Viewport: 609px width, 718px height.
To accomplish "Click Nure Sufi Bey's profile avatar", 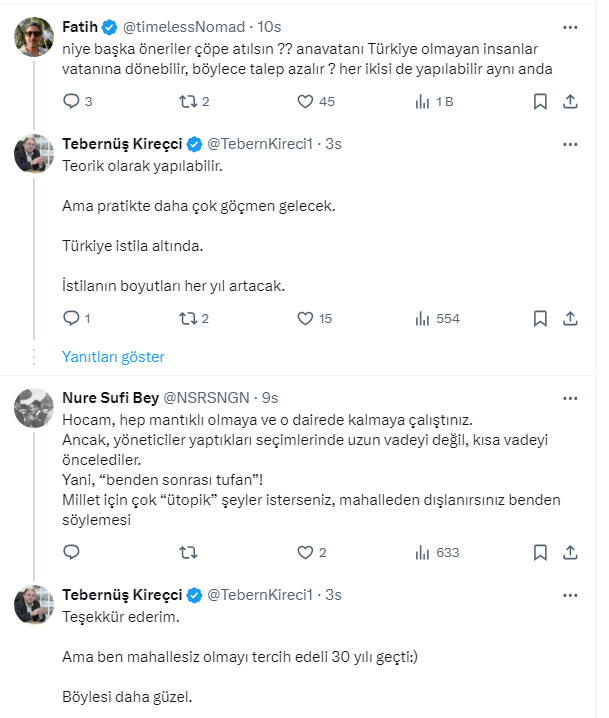I will coord(33,407).
